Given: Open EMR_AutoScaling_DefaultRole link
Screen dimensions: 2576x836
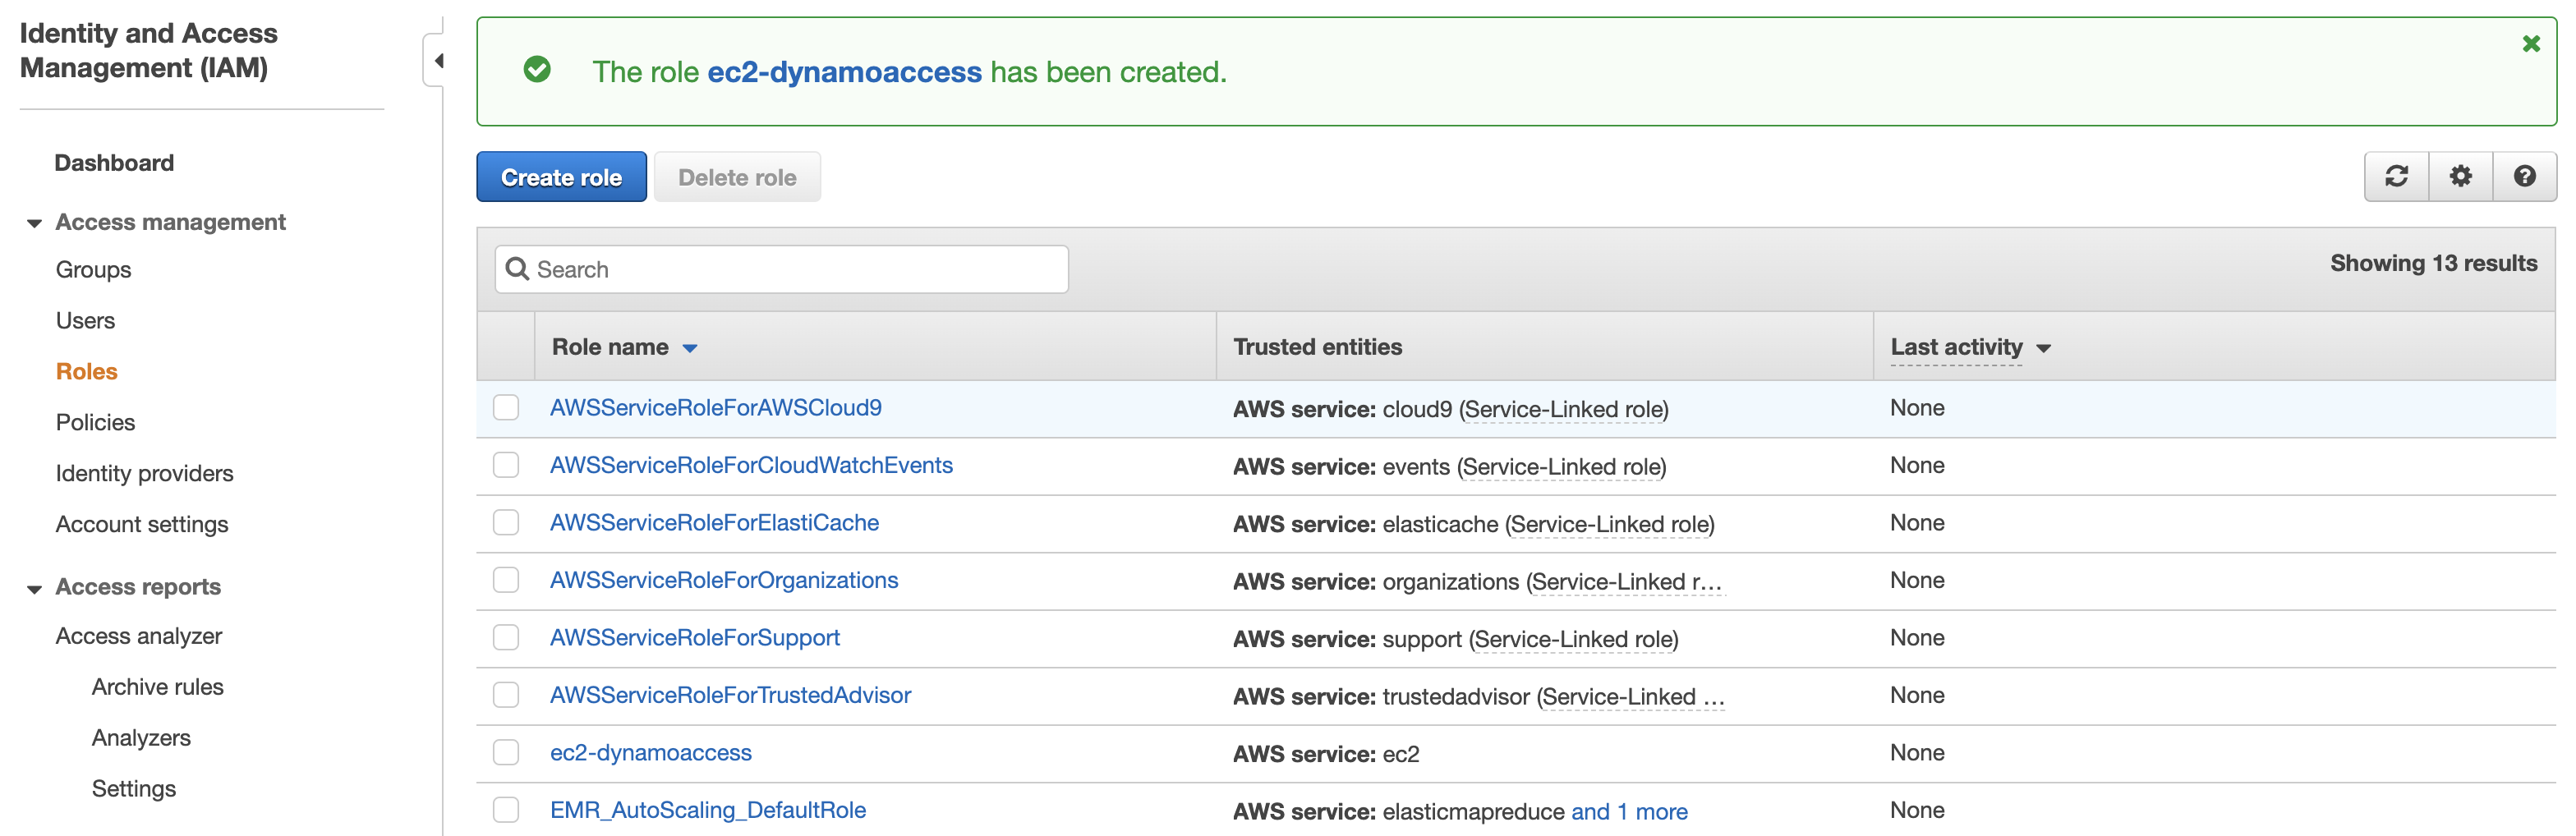Looking at the screenshot, I should [707, 810].
